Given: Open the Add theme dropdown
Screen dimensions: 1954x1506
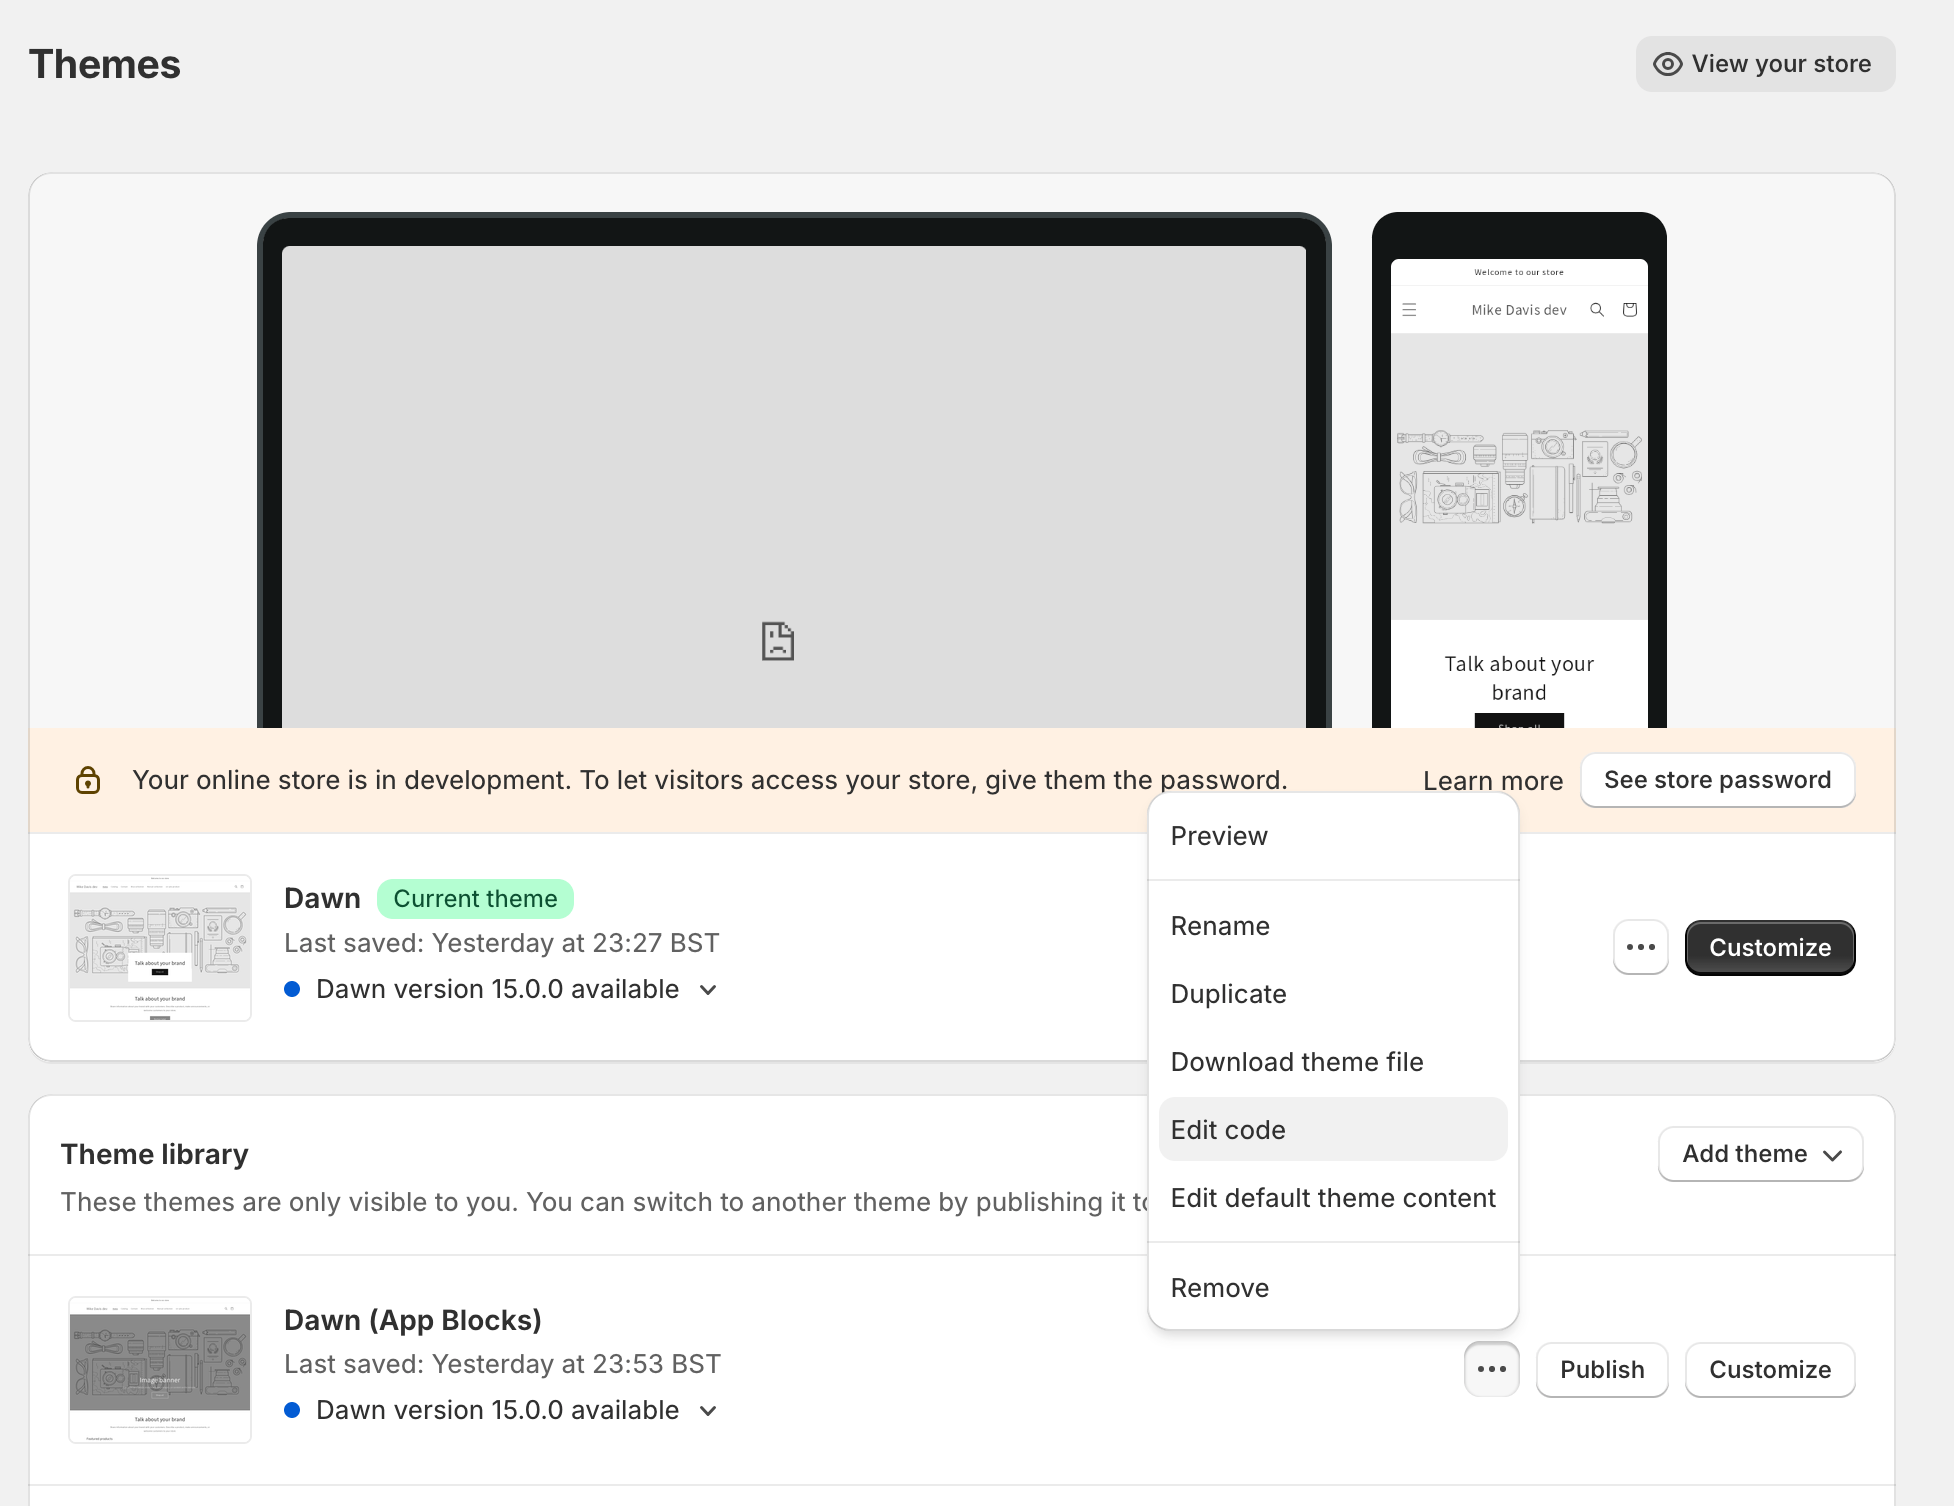Looking at the screenshot, I should tap(1760, 1154).
